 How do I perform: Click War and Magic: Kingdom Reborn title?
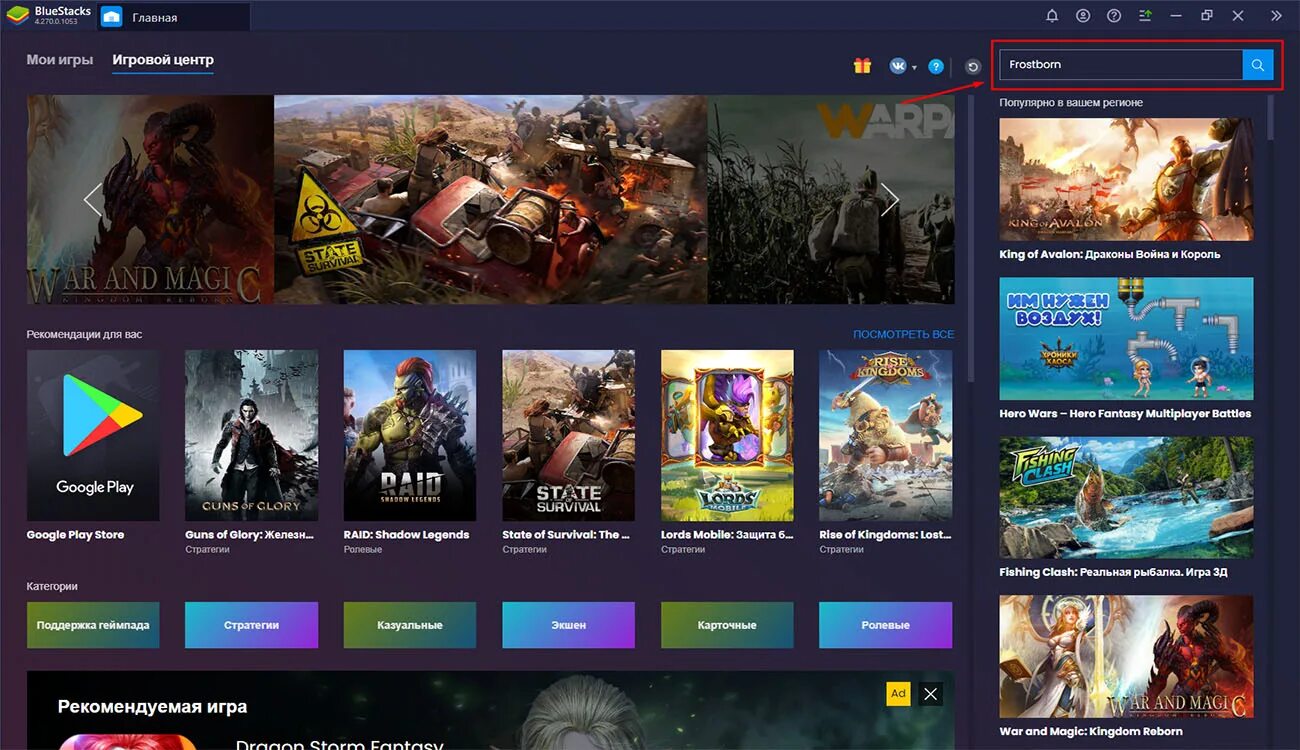[1091, 731]
